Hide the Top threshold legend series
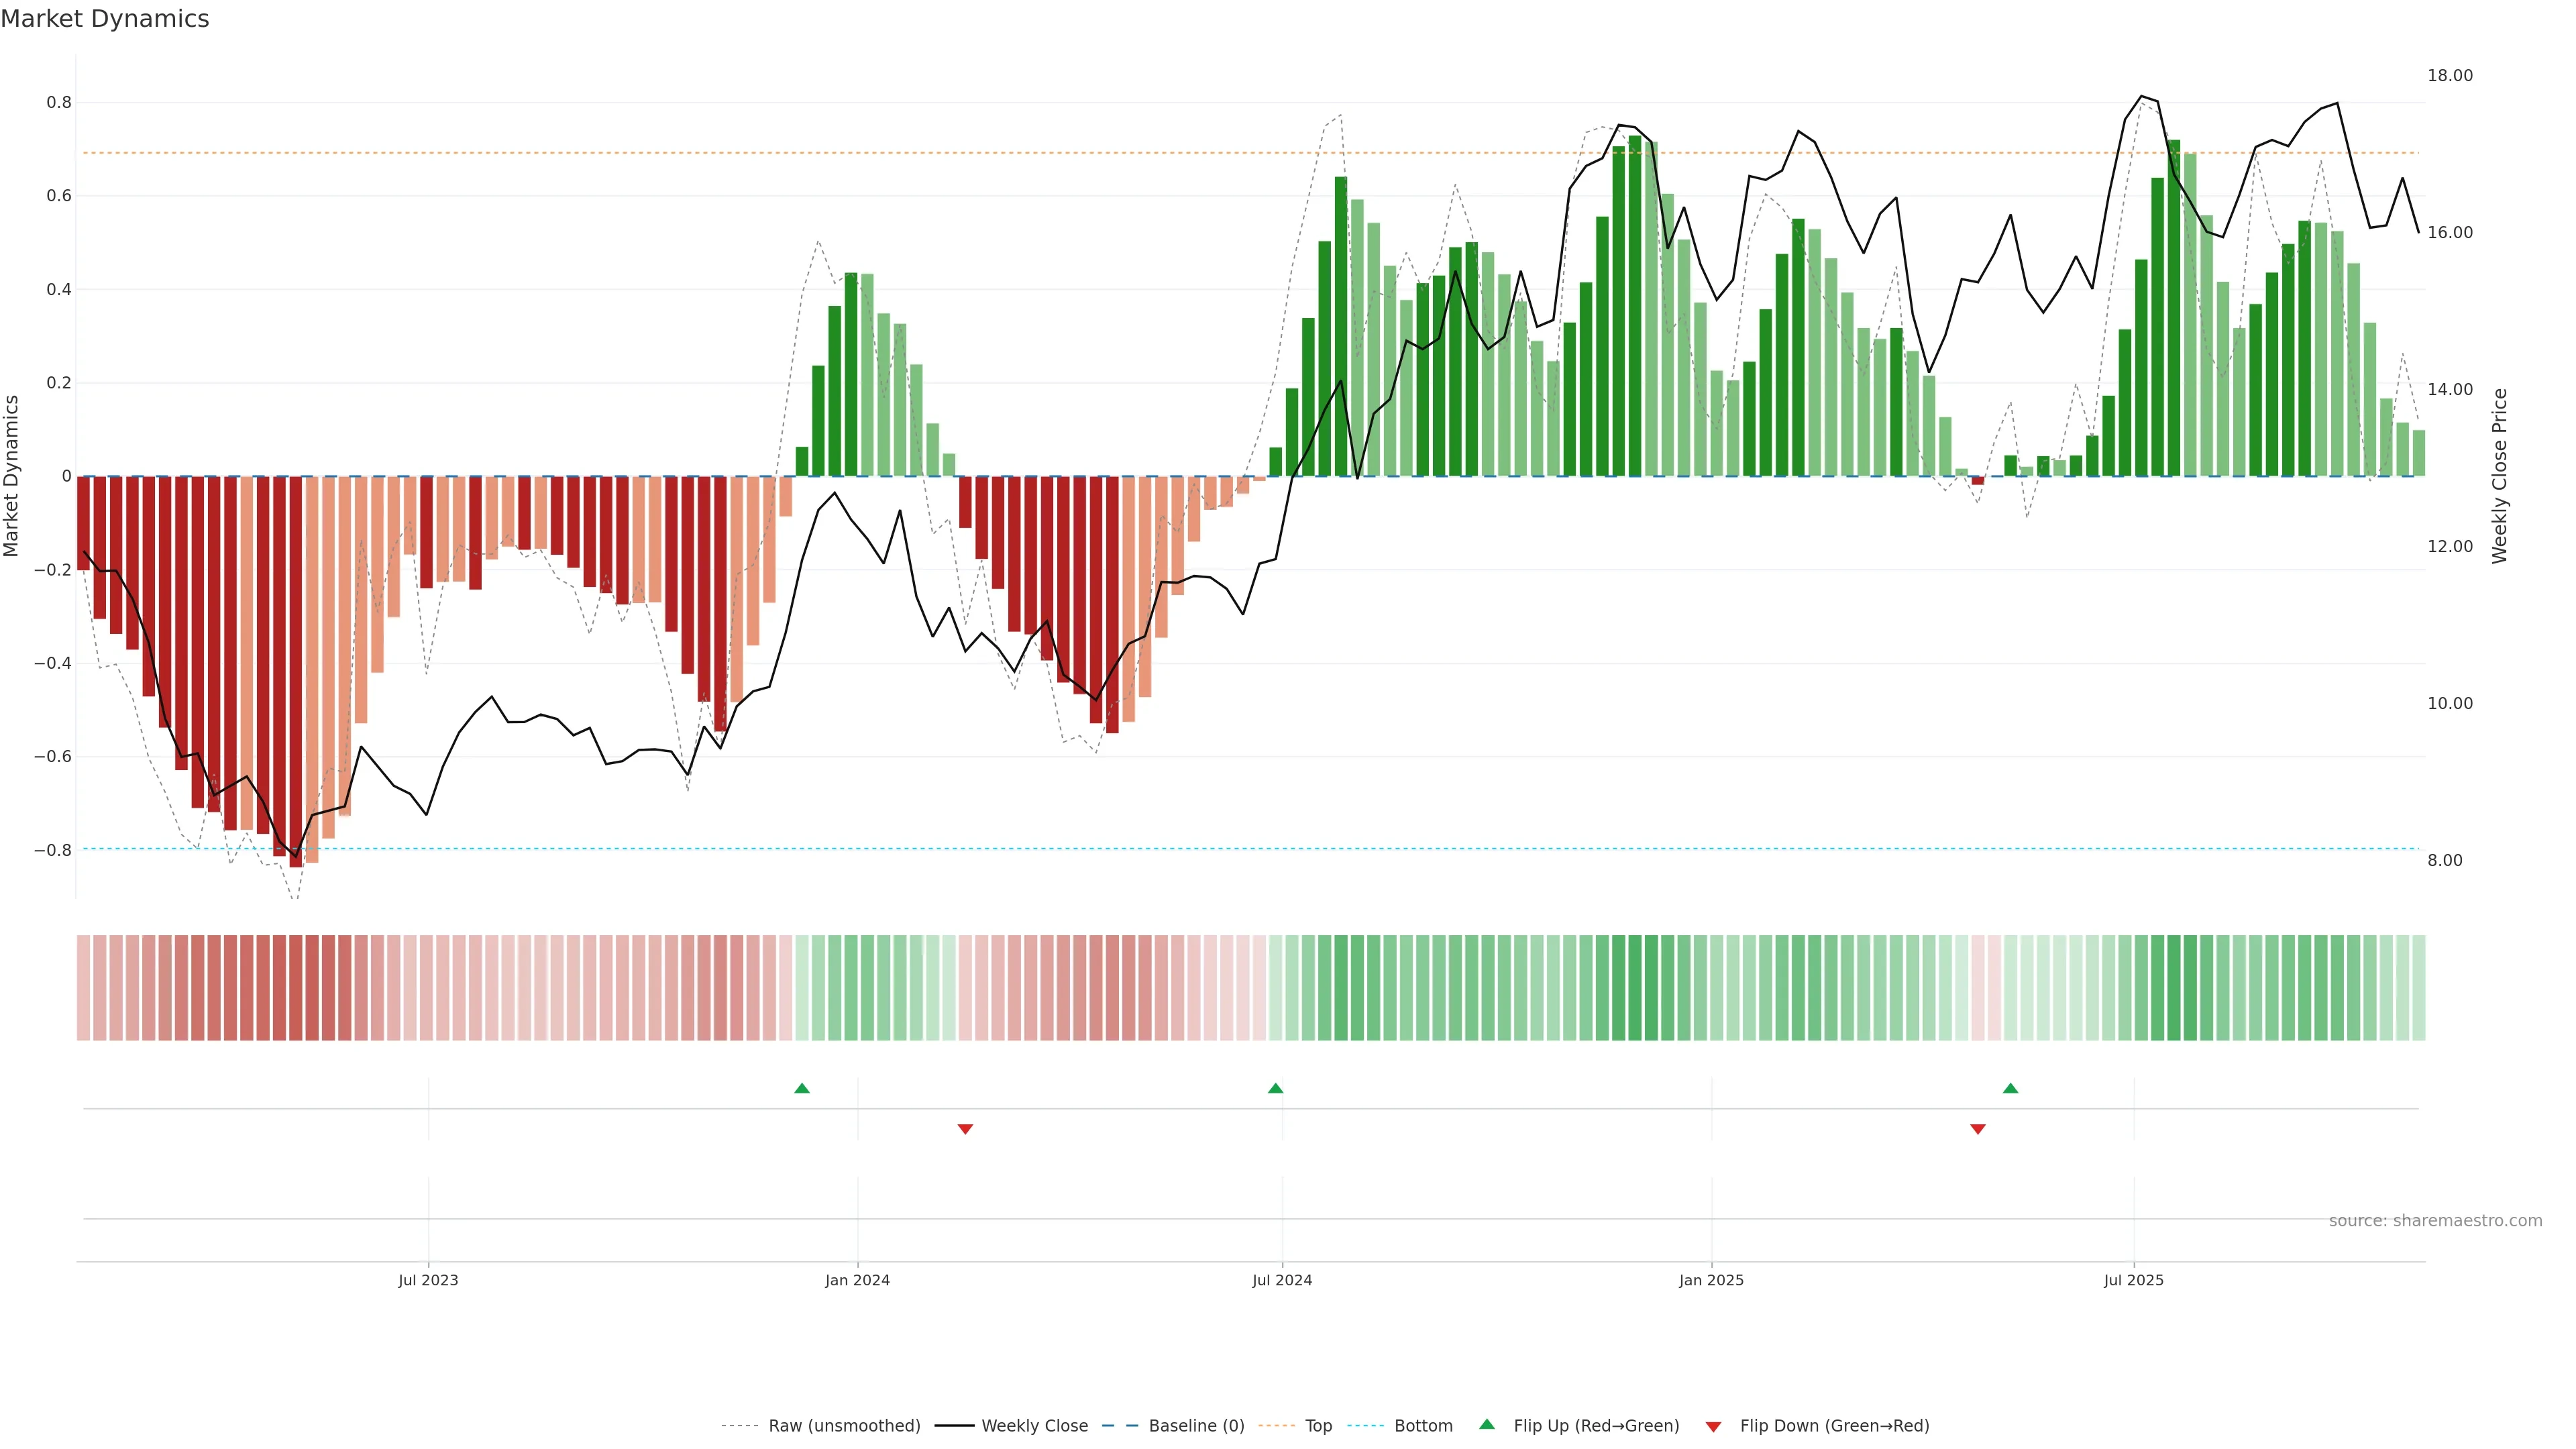 (x=1318, y=1426)
